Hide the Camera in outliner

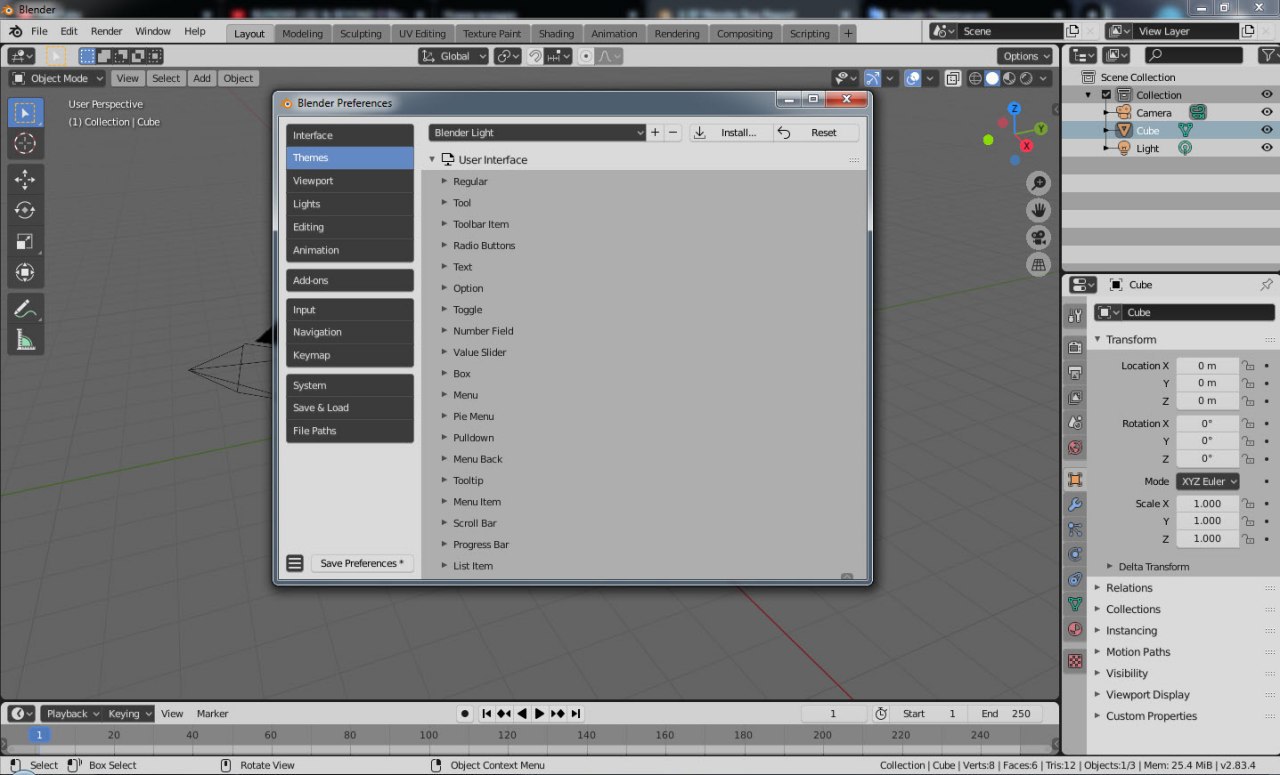click(x=1267, y=112)
